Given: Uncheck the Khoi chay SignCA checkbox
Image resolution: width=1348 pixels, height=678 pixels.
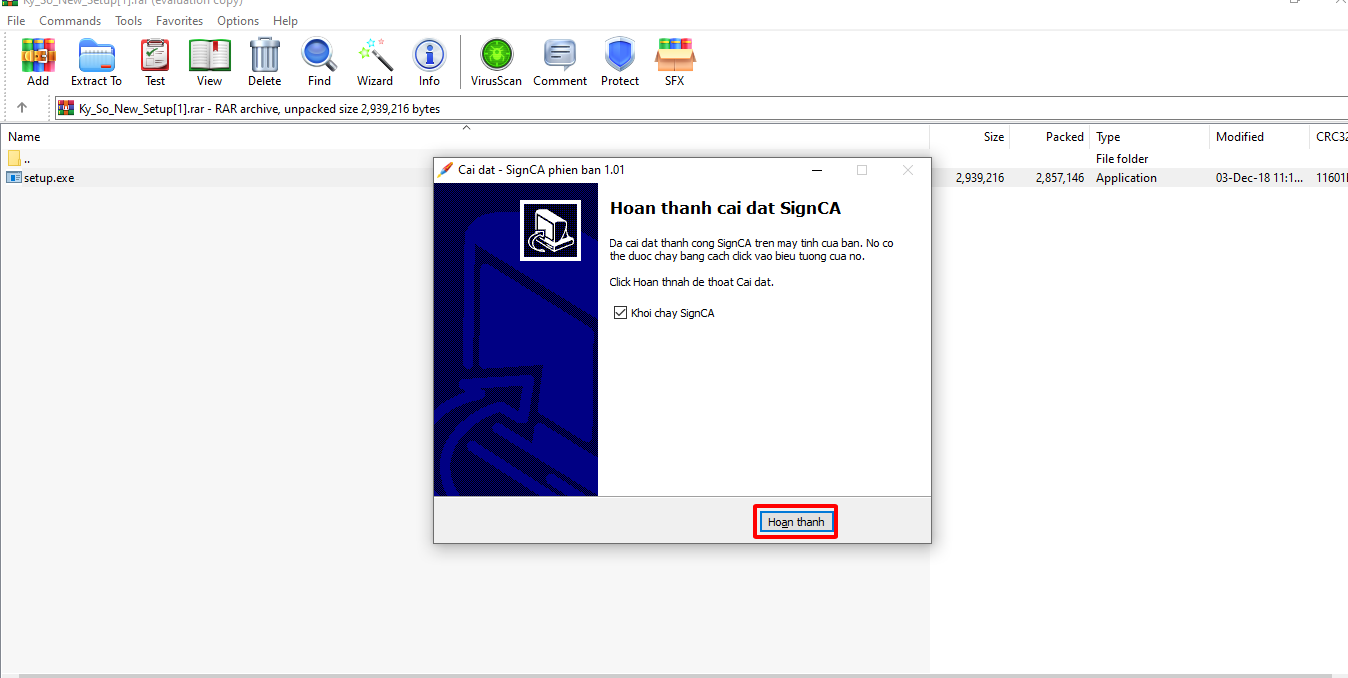Looking at the screenshot, I should click(x=621, y=313).
